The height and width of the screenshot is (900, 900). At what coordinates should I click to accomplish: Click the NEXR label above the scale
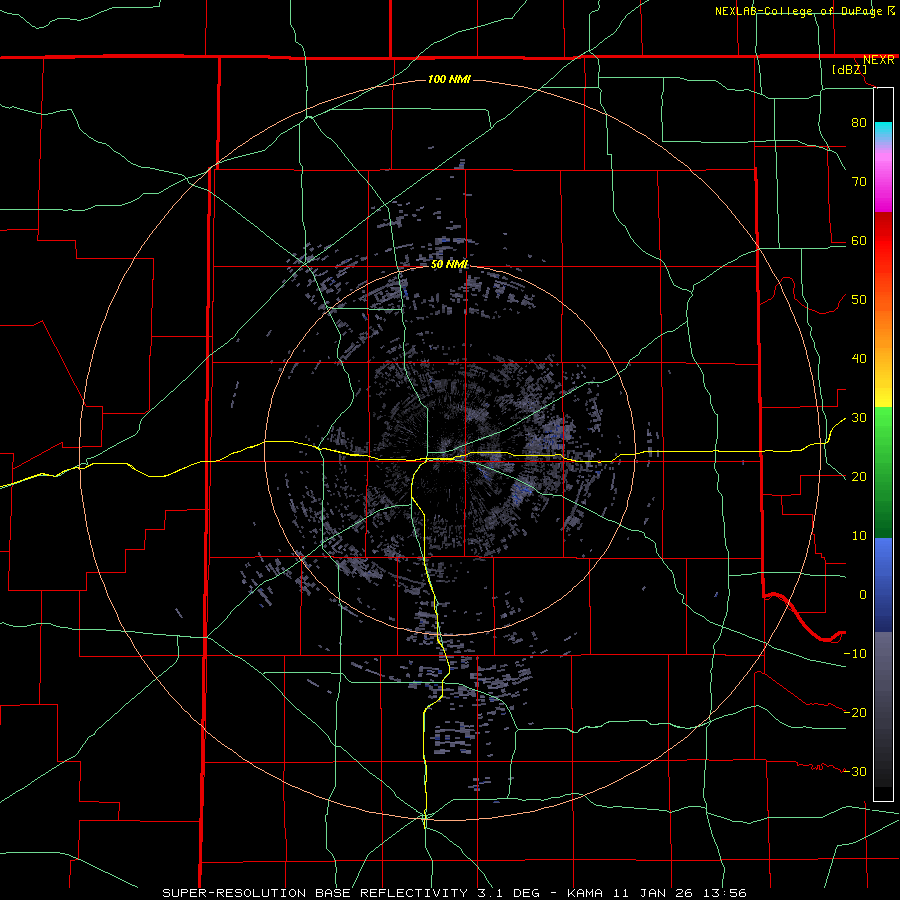pos(878,60)
